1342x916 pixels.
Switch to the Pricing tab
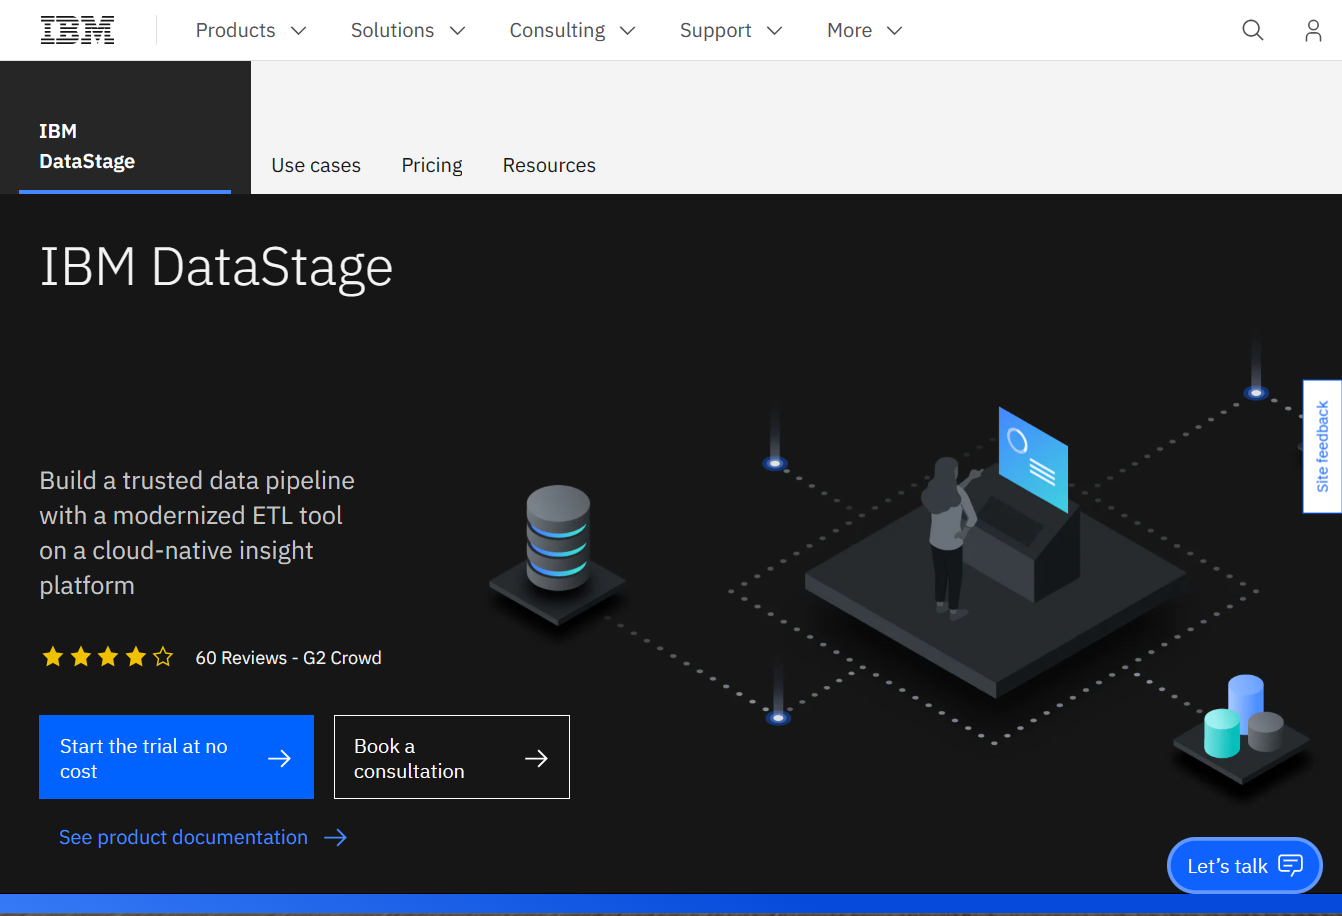coord(432,165)
